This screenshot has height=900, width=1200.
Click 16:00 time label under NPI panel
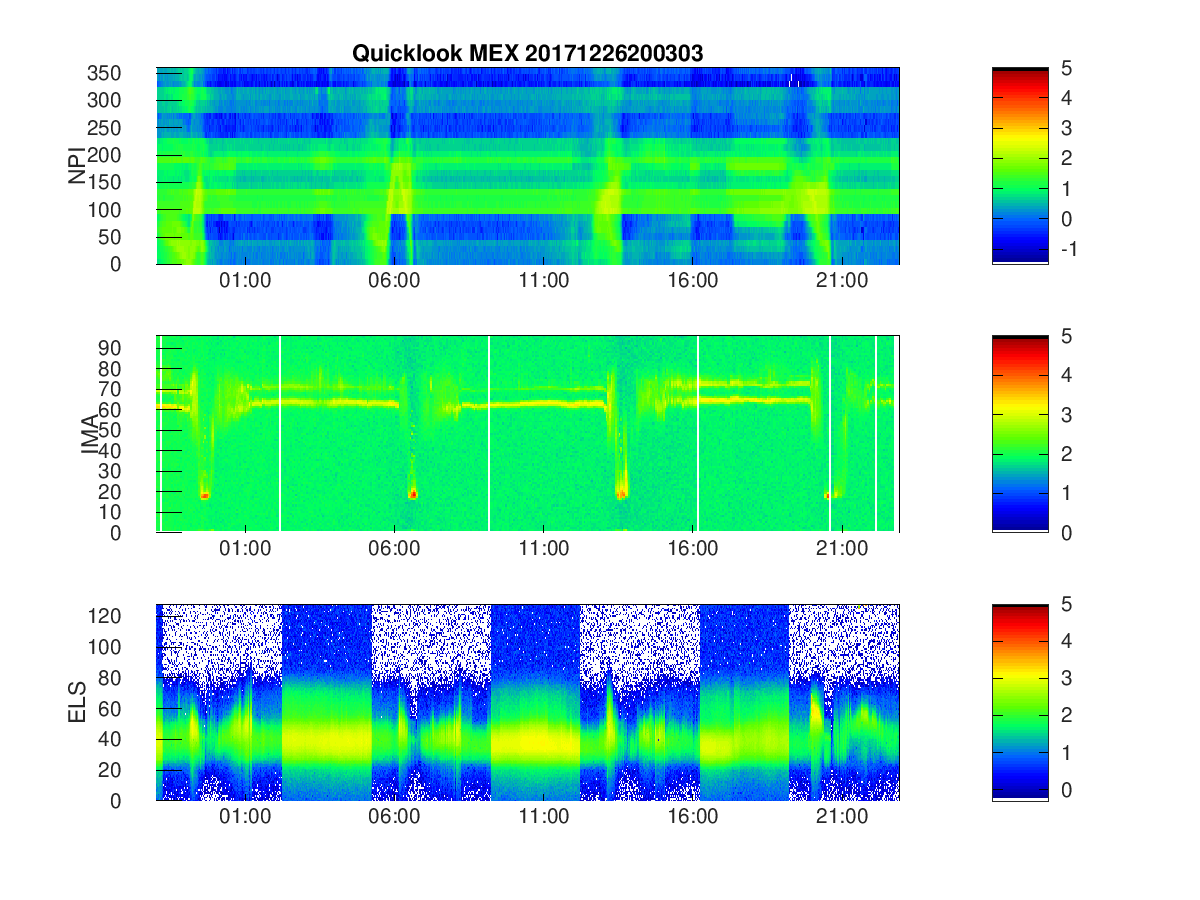(693, 281)
